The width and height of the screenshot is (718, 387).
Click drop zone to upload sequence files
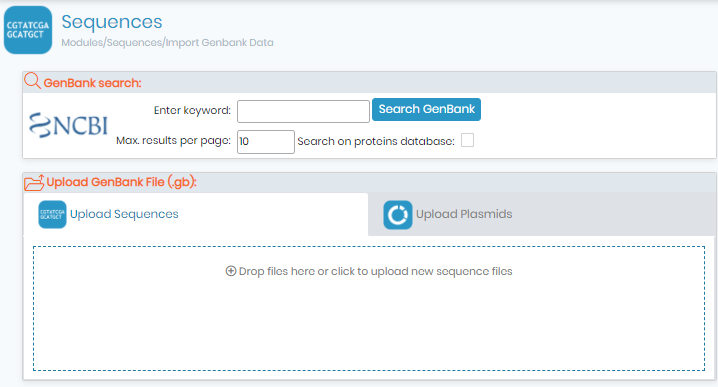(x=369, y=308)
